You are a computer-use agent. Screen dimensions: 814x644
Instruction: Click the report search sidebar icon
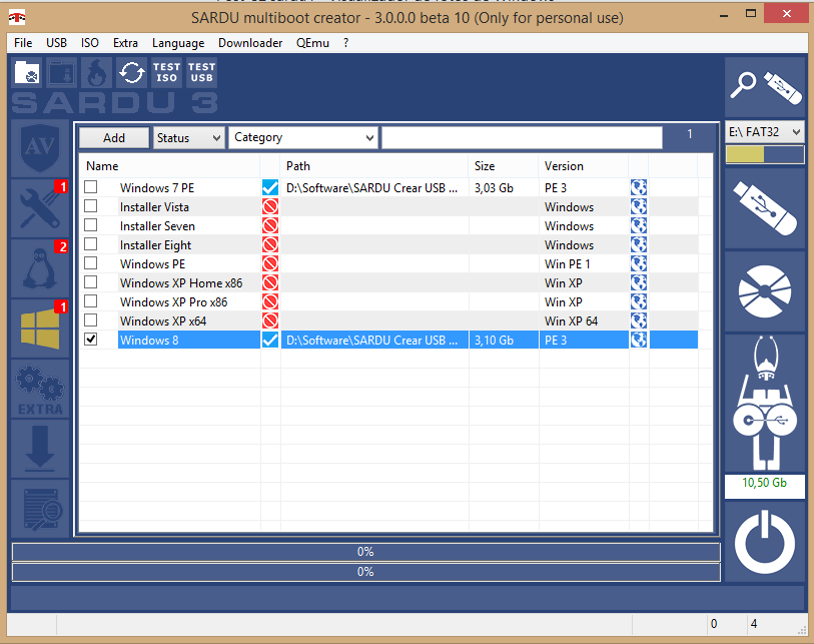(x=40, y=509)
